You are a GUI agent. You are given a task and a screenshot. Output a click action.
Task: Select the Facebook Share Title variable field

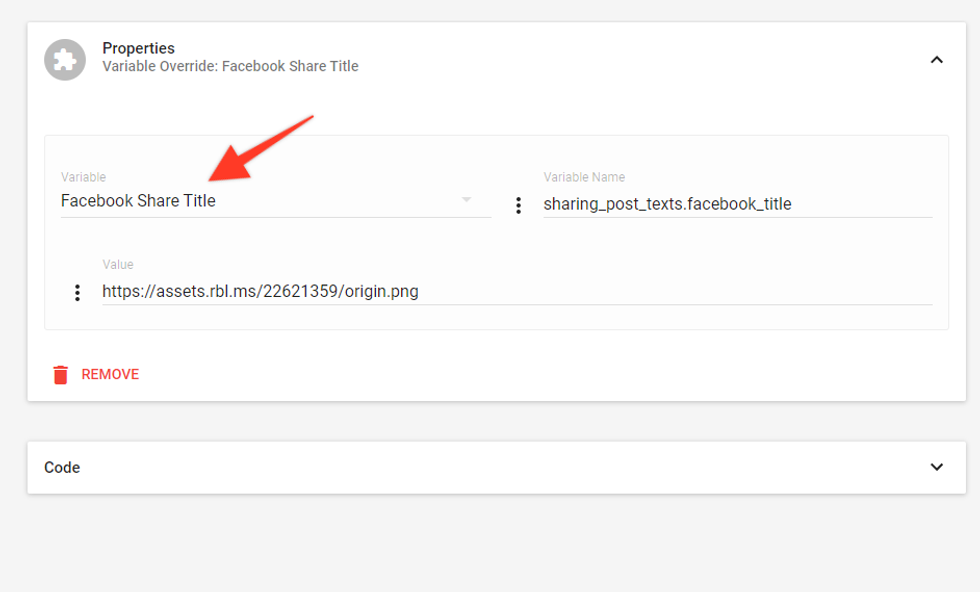click(250, 201)
